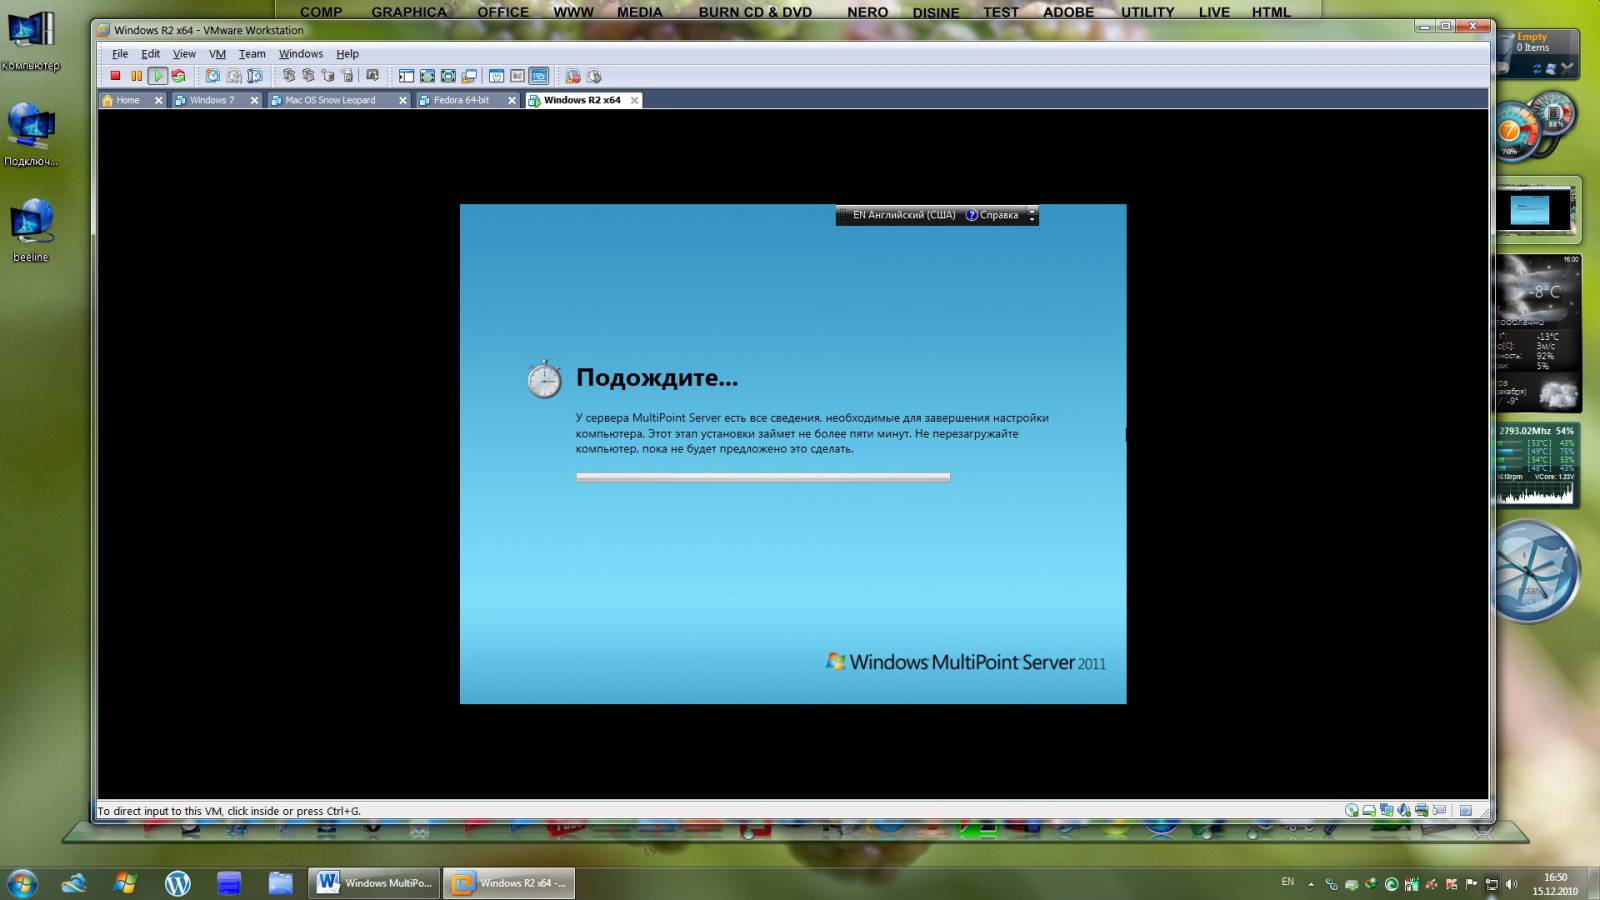This screenshot has width=1600, height=900.
Task: Show hidden tray icons arrow
Action: (x=1311, y=884)
